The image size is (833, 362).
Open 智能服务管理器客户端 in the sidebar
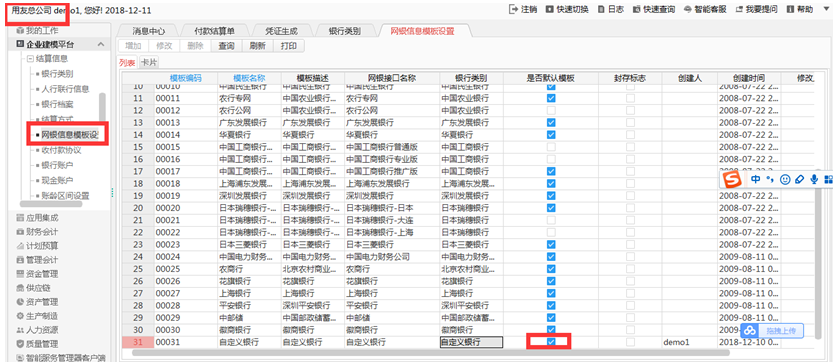pyautogui.click(x=61, y=358)
